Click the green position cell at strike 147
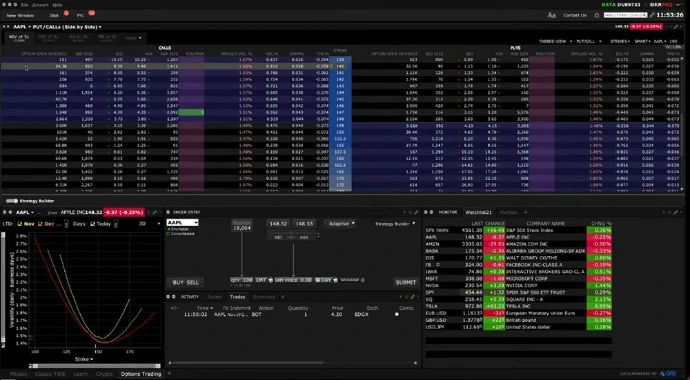The width and height of the screenshot is (690, 380). (x=191, y=113)
